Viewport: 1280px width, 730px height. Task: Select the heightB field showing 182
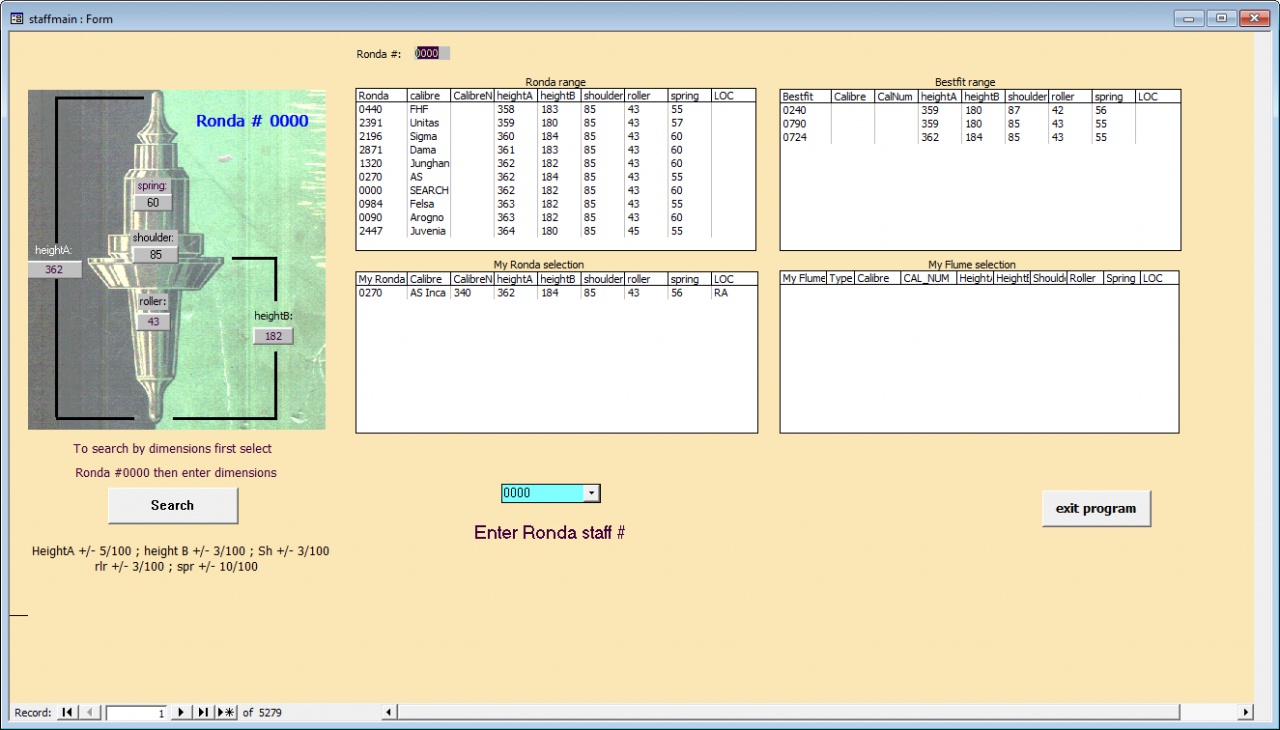tap(273, 337)
